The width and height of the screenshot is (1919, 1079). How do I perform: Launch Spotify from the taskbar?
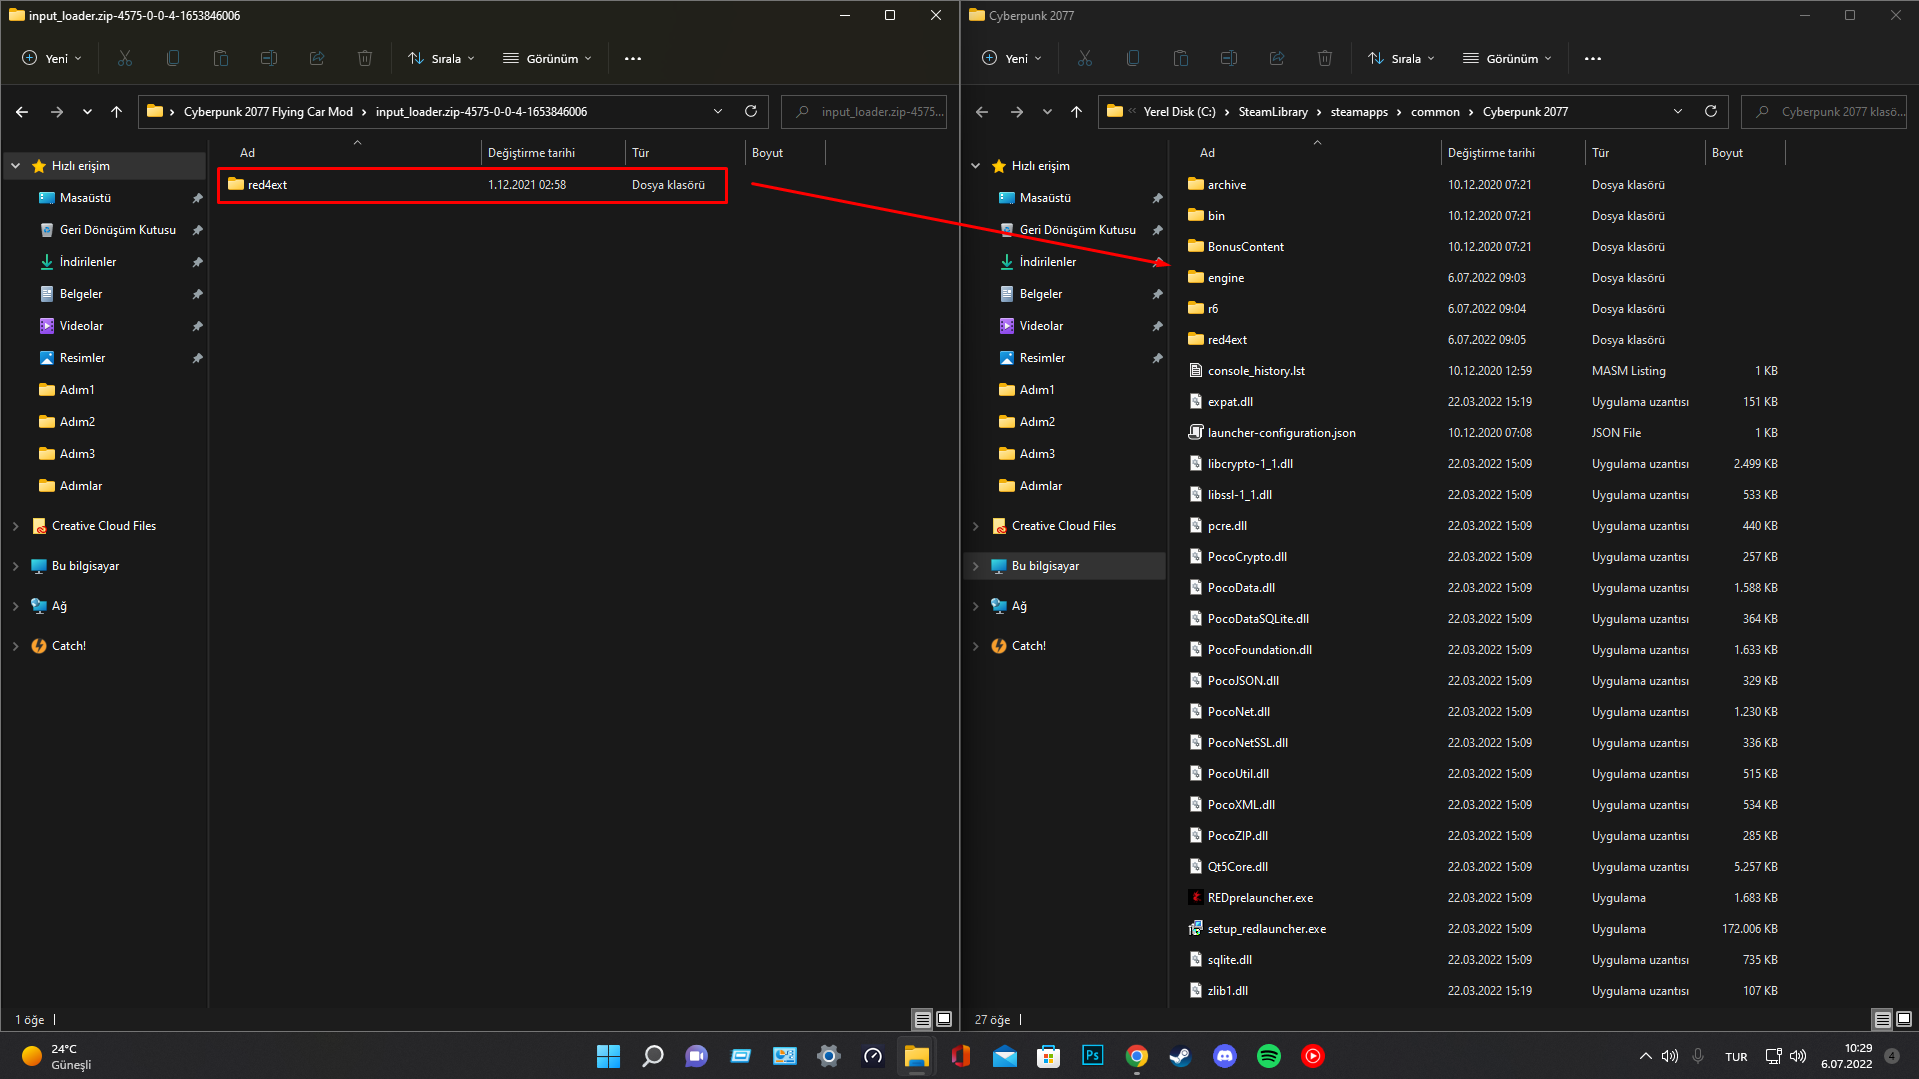[1269, 1056]
